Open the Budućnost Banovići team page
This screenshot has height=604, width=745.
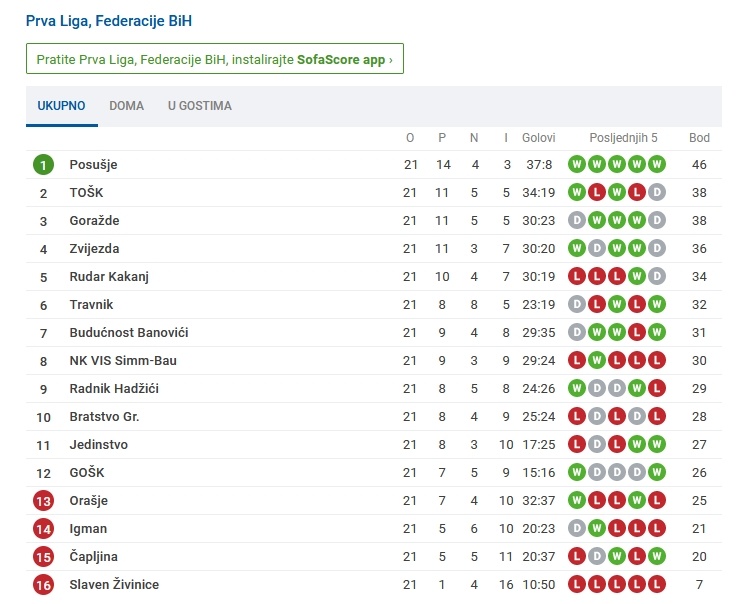129,333
